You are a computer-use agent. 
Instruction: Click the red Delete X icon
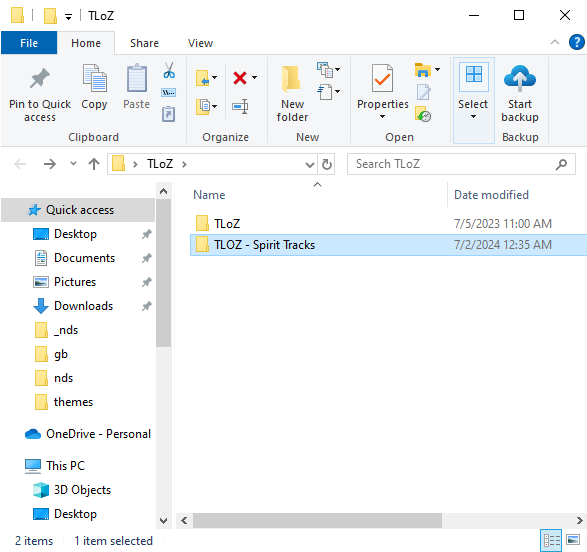pyautogui.click(x=240, y=78)
